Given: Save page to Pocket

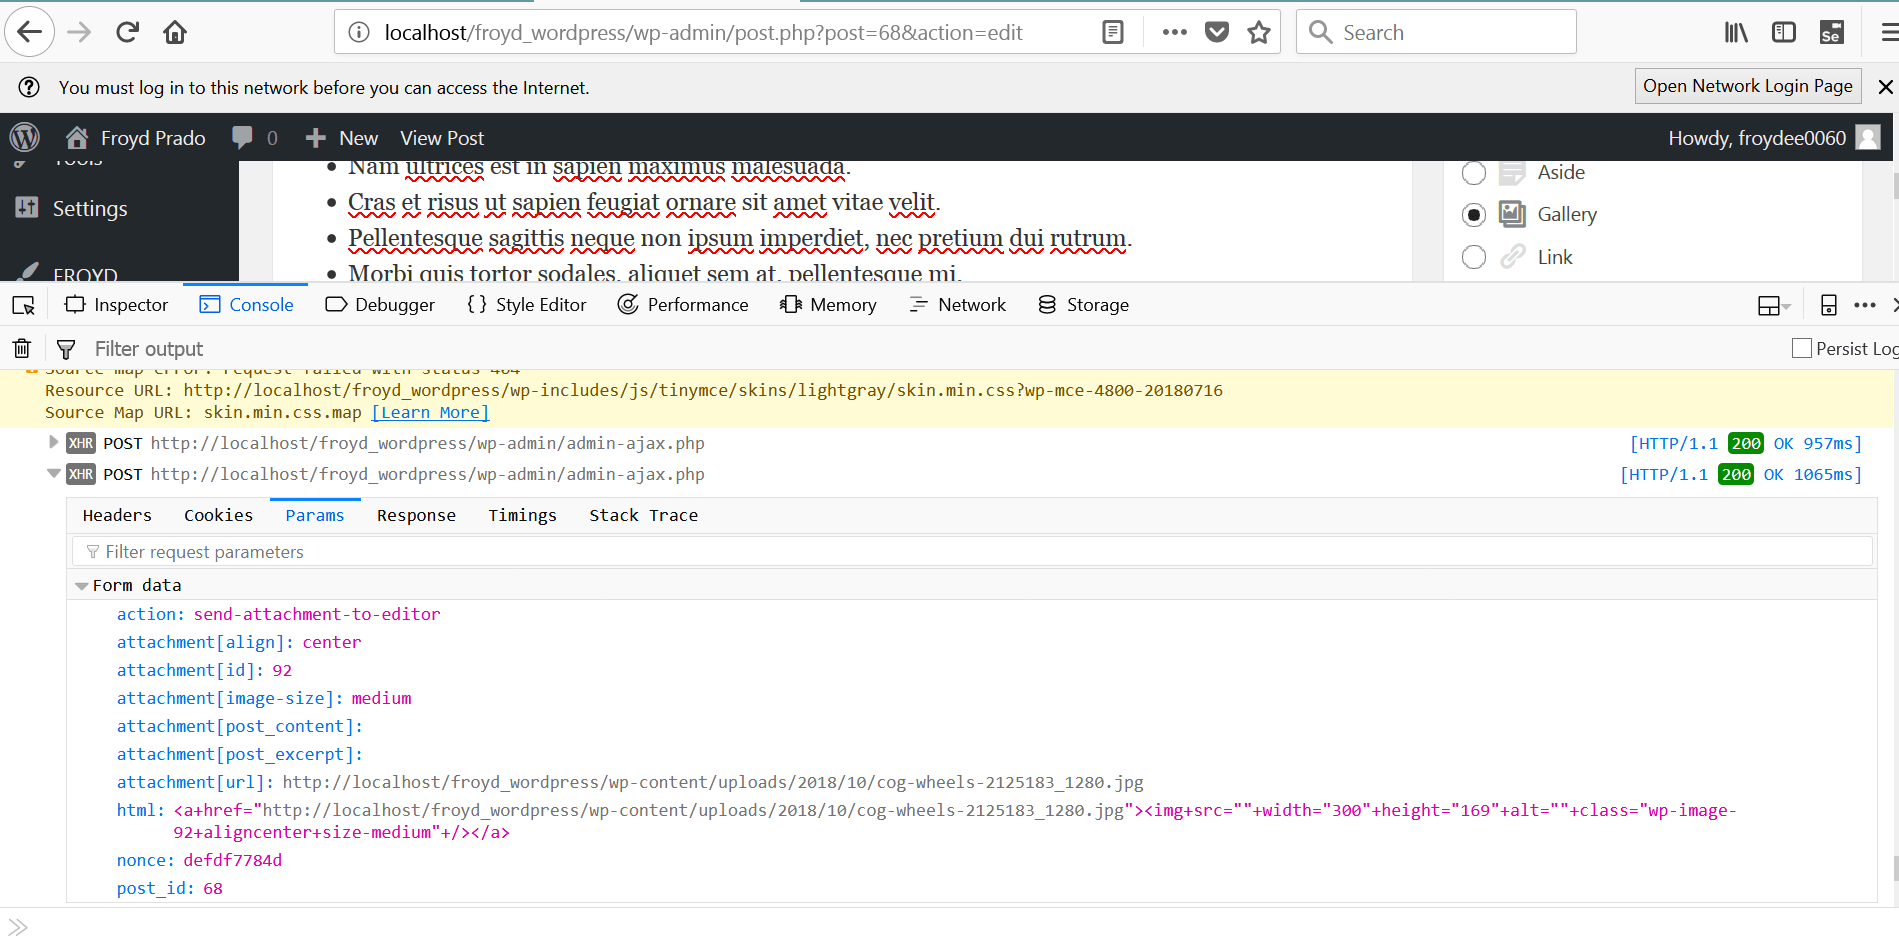Looking at the screenshot, I should (1216, 31).
